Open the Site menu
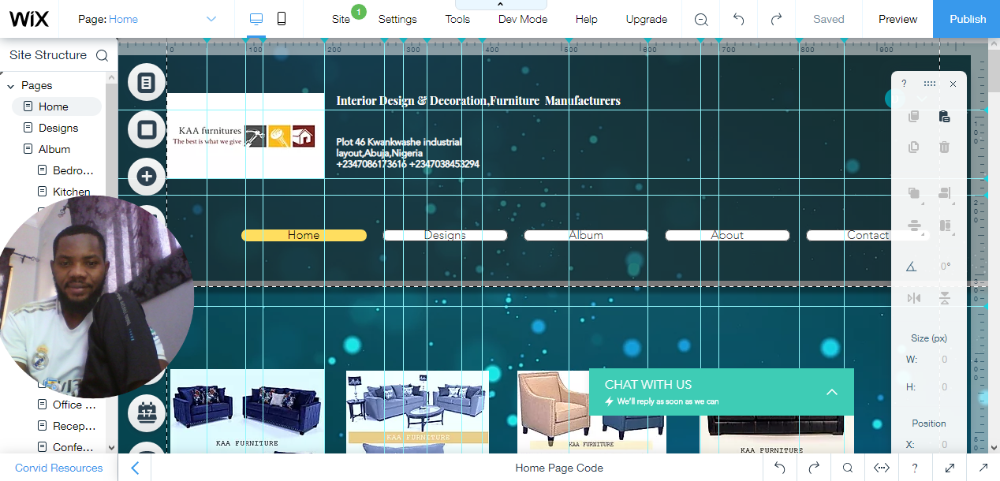 (341, 19)
